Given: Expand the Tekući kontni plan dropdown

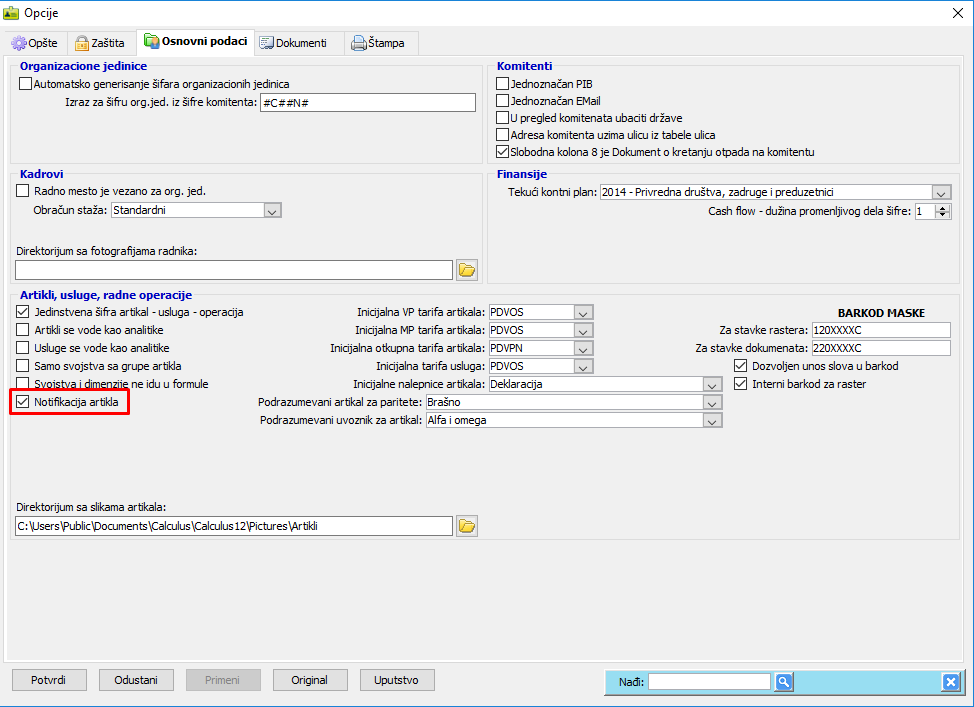Looking at the screenshot, I should (941, 192).
